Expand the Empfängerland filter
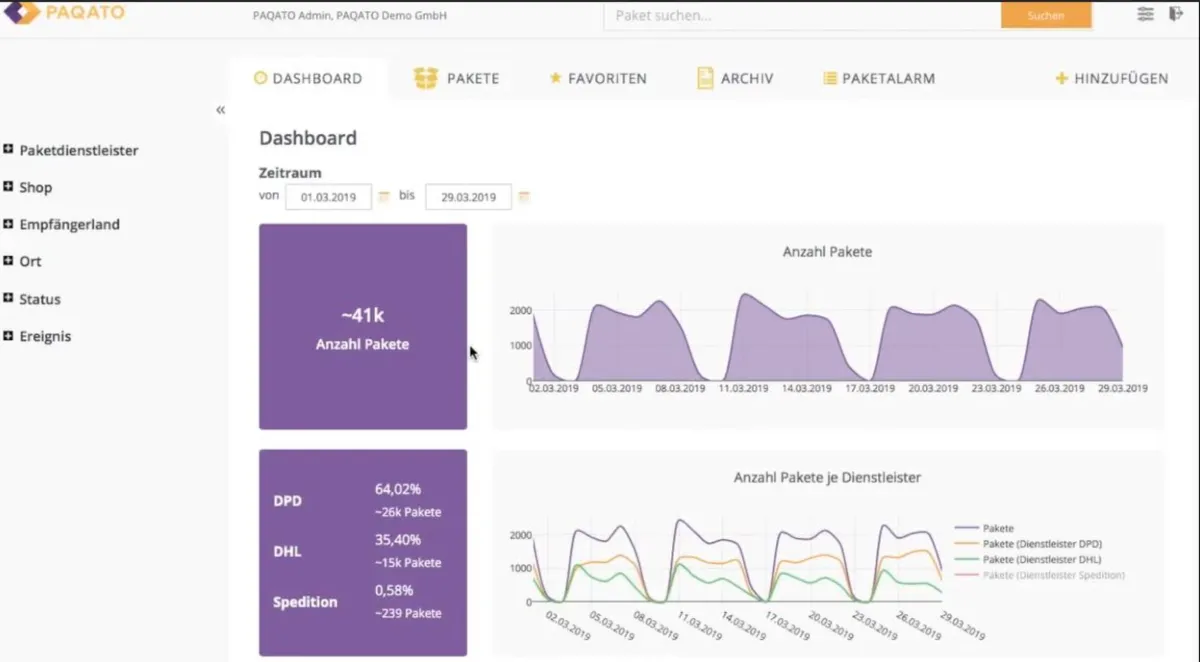Image resolution: width=1200 pixels, height=662 pixels. click(x=9, y=224)
